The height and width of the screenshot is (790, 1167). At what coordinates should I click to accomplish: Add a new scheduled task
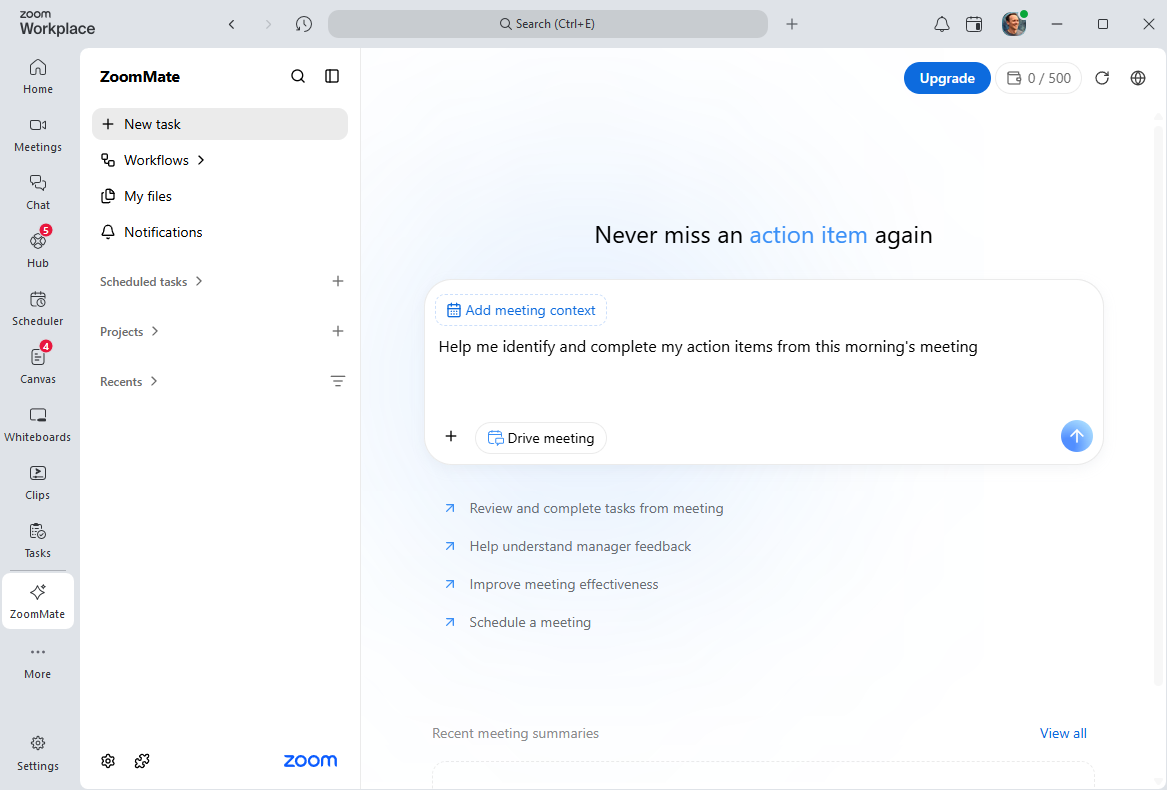coord(338,281)
